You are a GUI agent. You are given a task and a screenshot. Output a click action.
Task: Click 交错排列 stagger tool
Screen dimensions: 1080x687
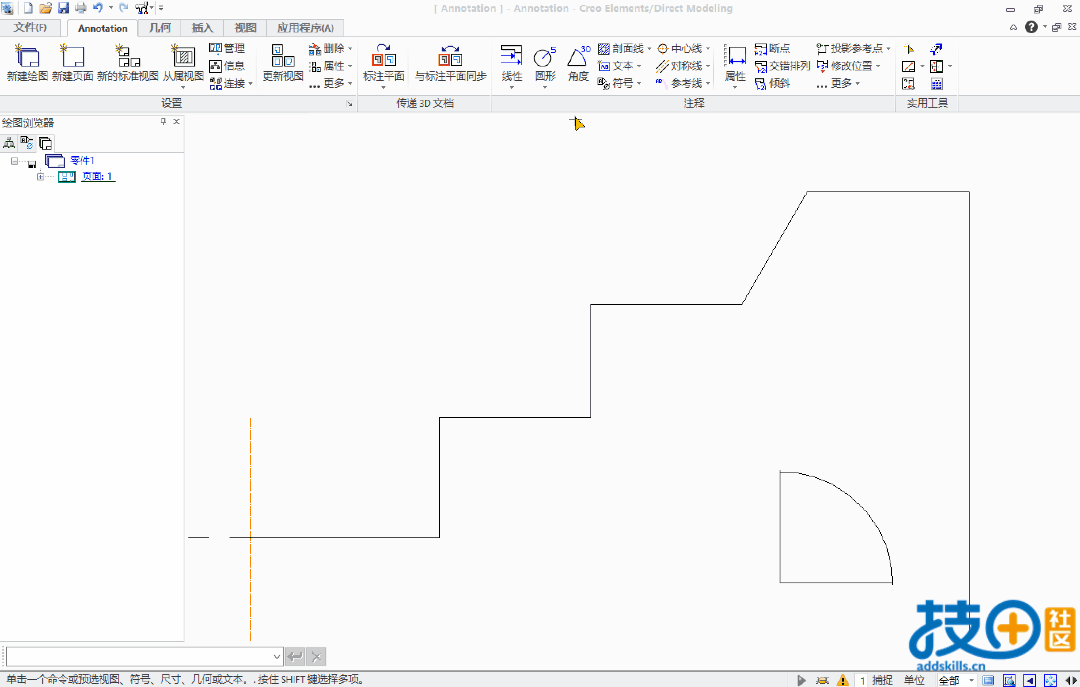point(782,65)
